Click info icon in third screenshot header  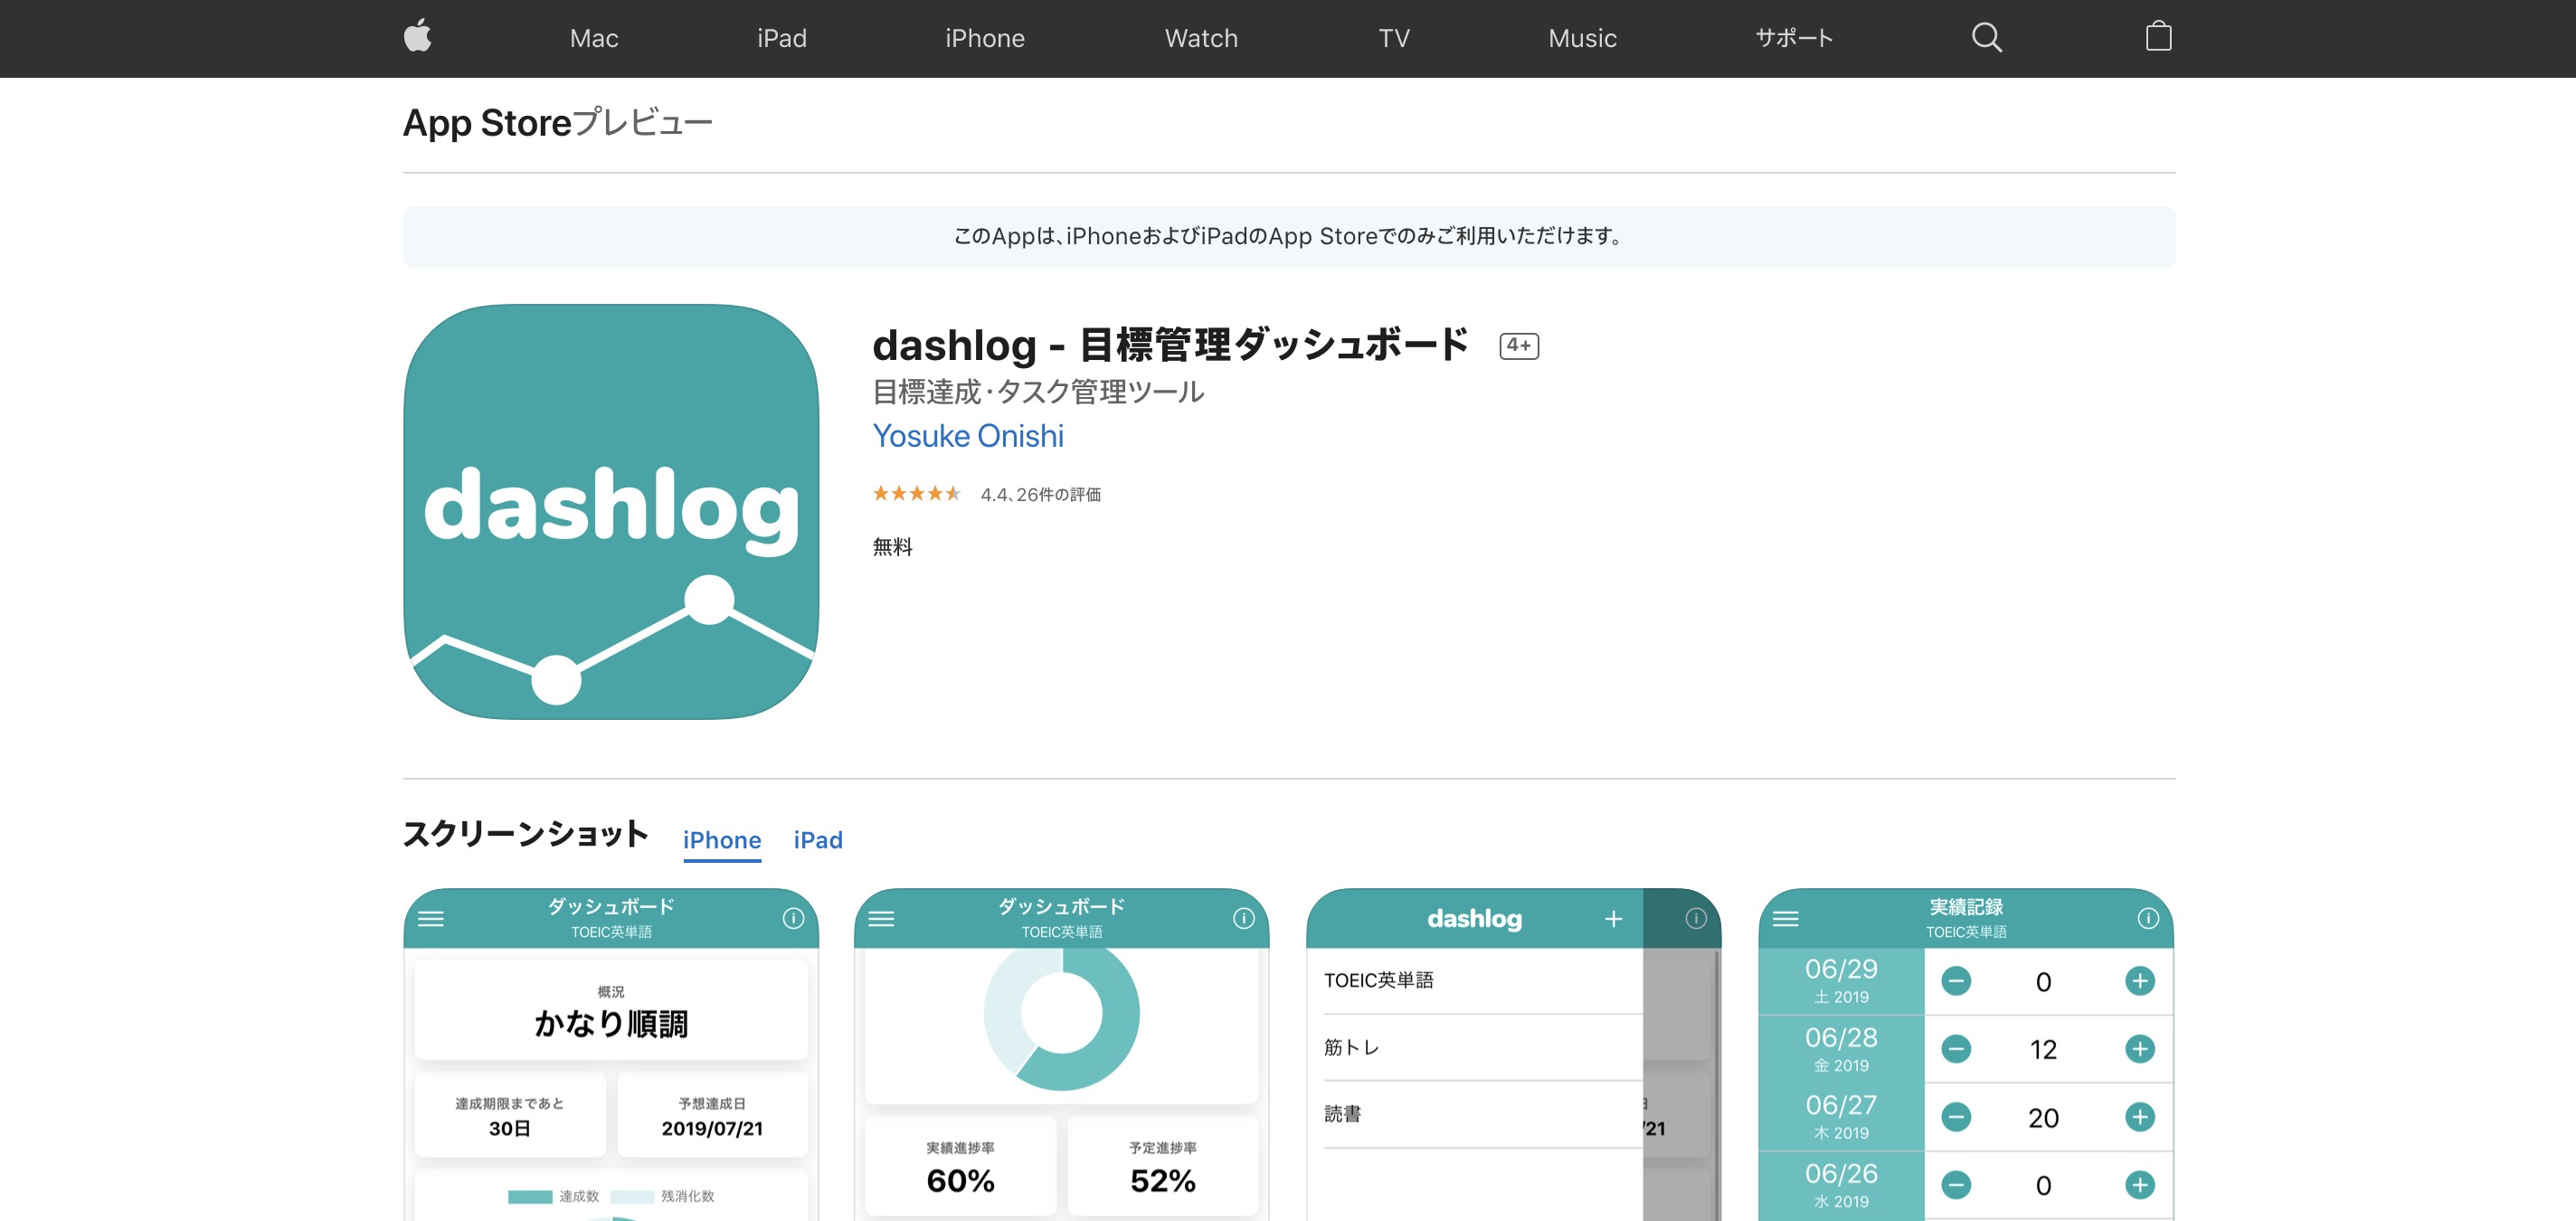(x=1695, y=918)
